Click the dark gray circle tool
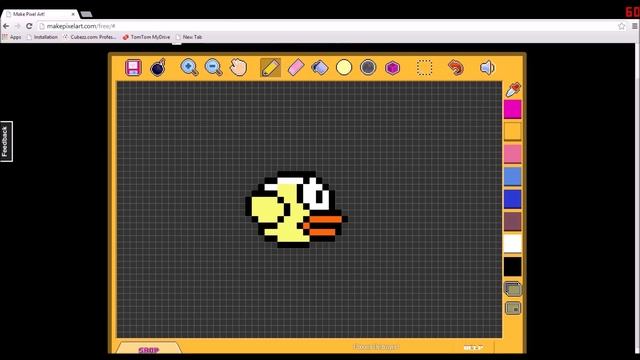 tap(368, 67)
